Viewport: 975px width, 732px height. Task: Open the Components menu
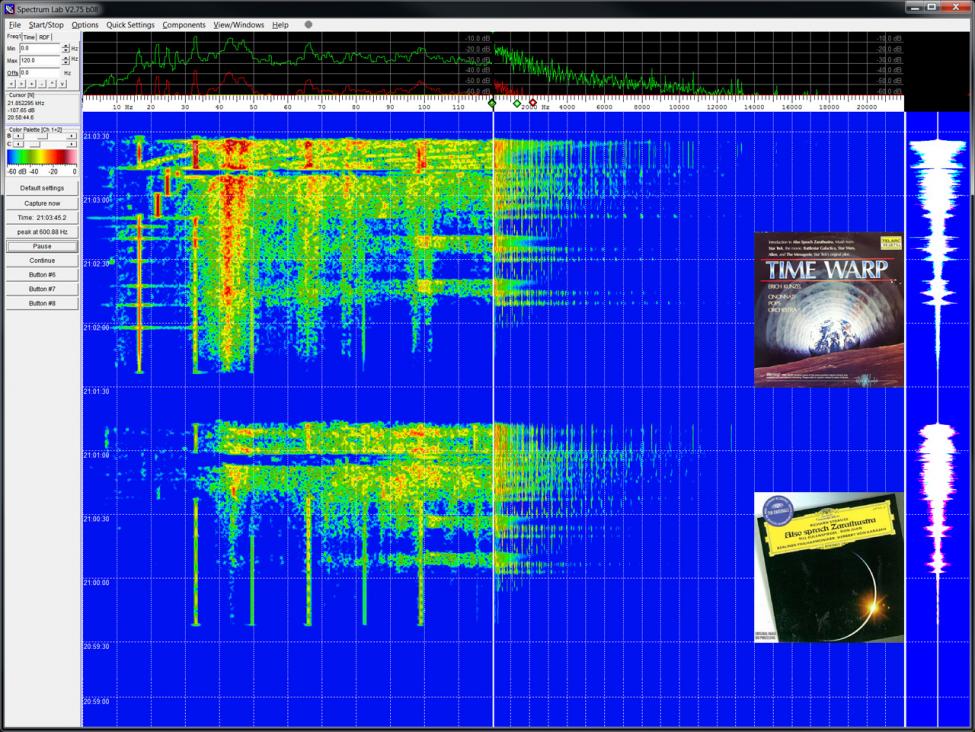[x=184, y=24]
